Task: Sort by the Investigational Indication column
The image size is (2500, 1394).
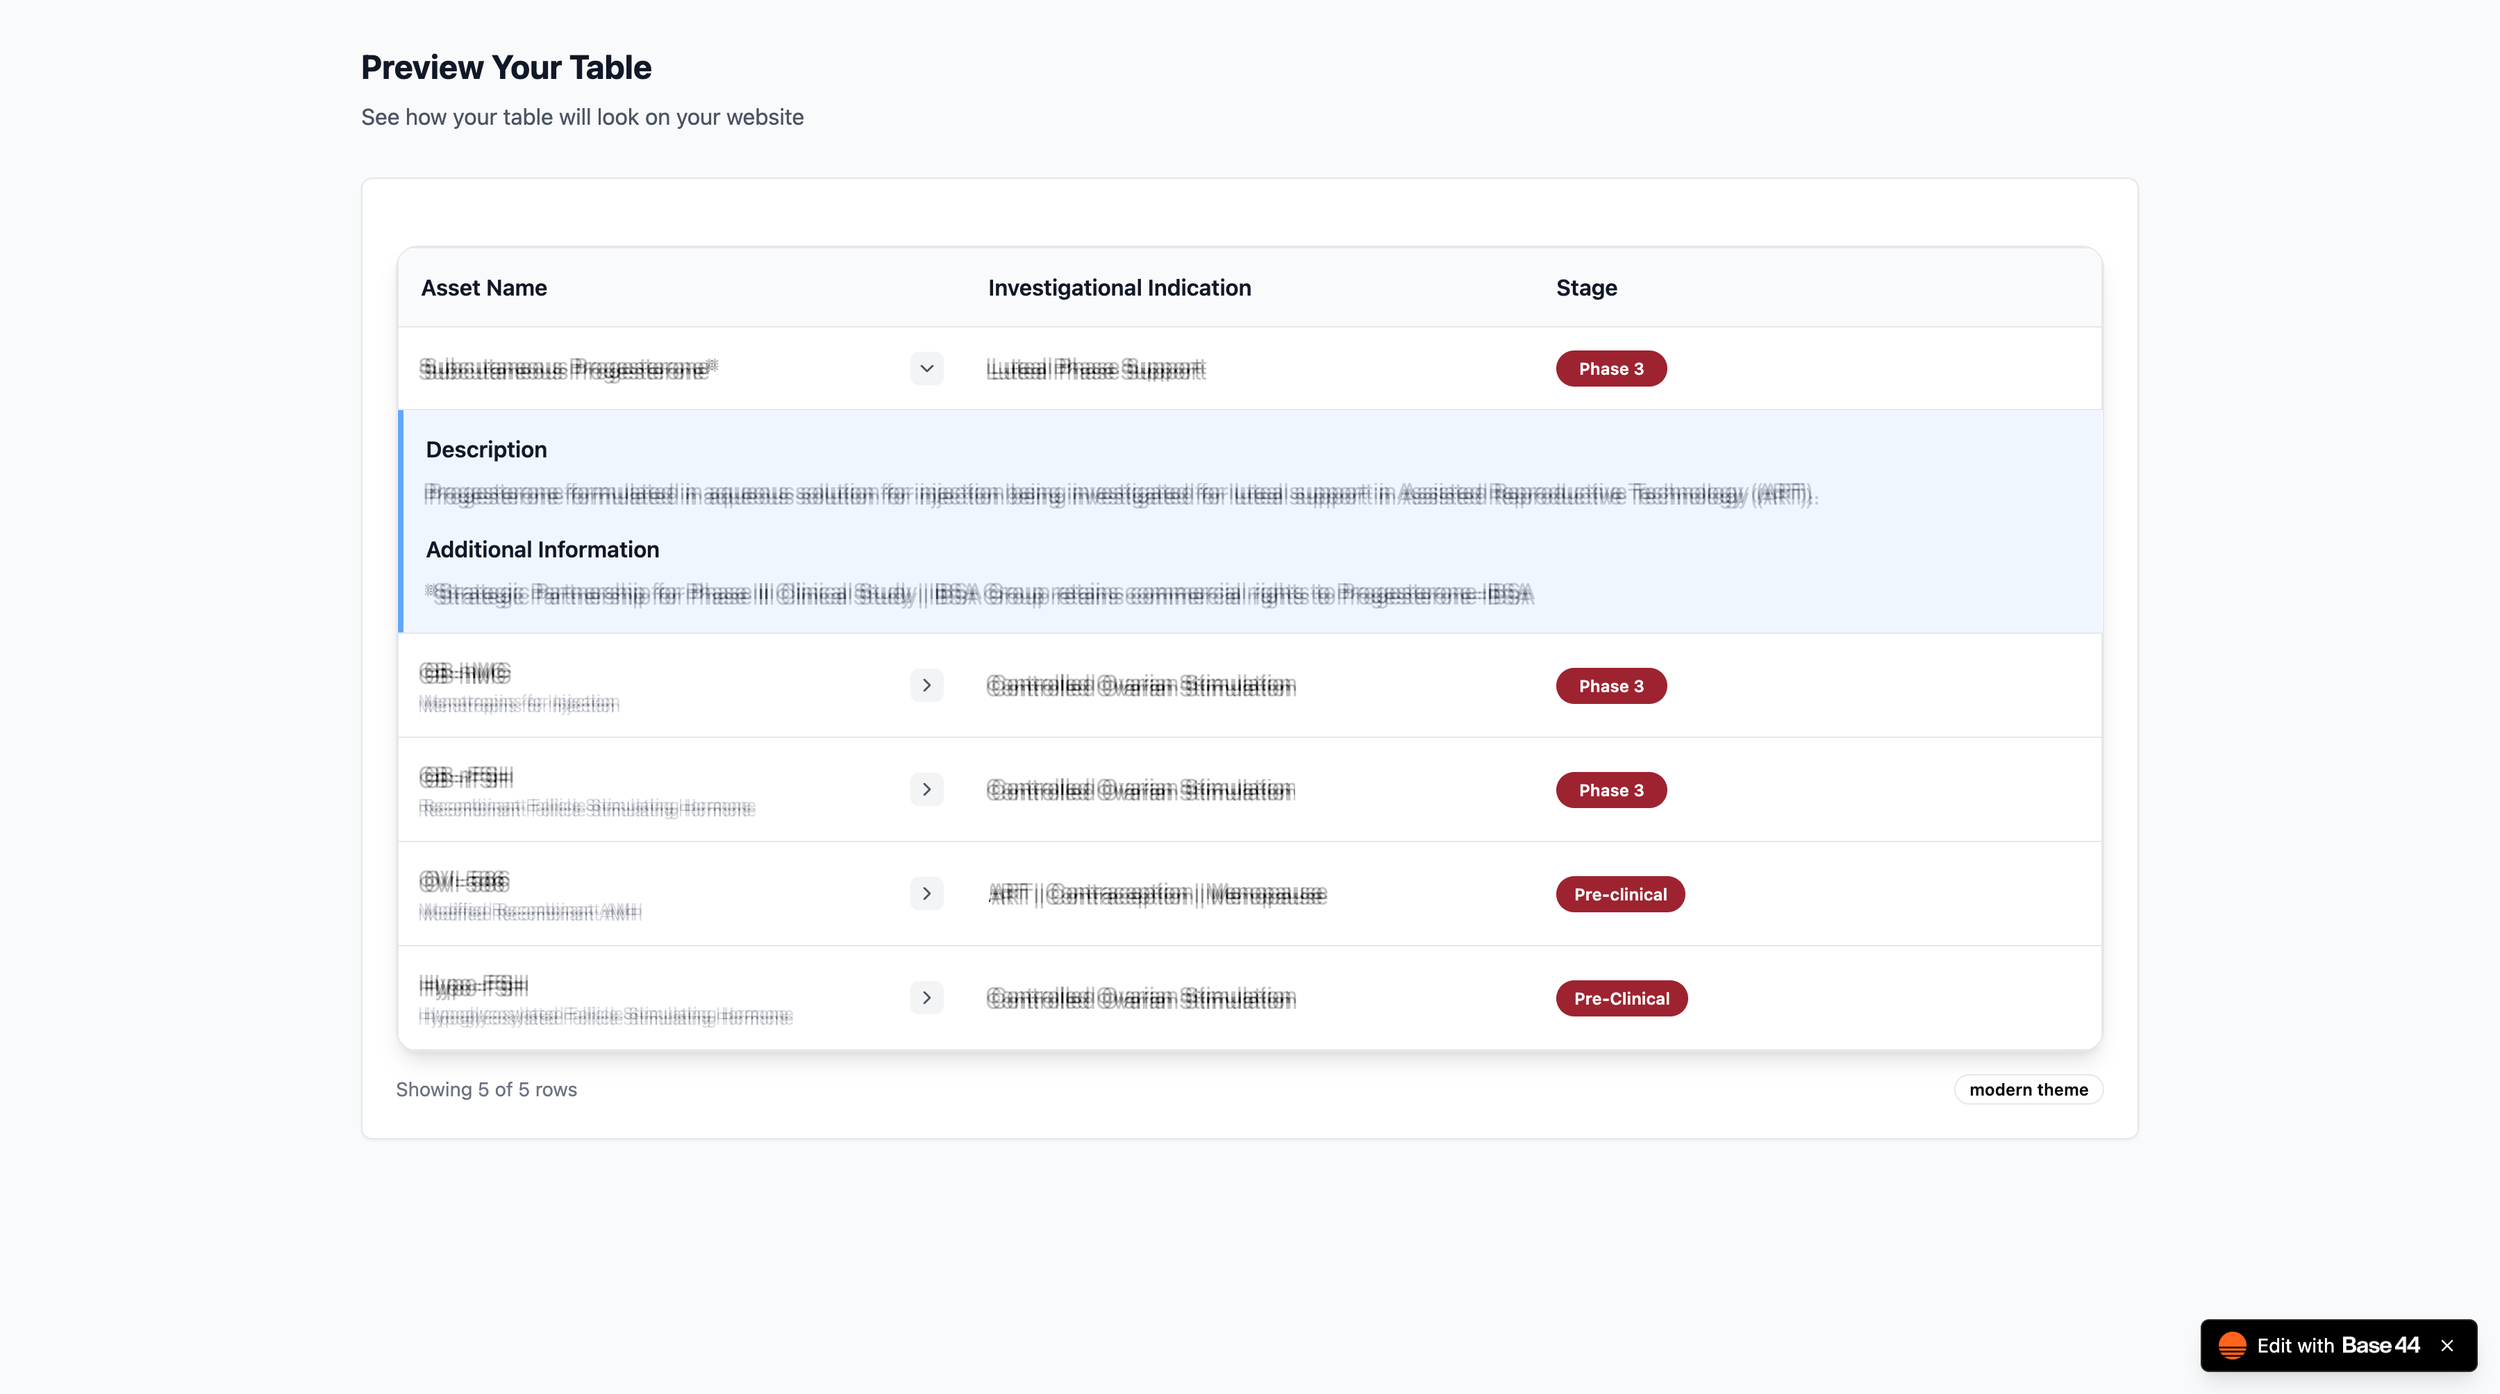Action: tap(1118, 287)
